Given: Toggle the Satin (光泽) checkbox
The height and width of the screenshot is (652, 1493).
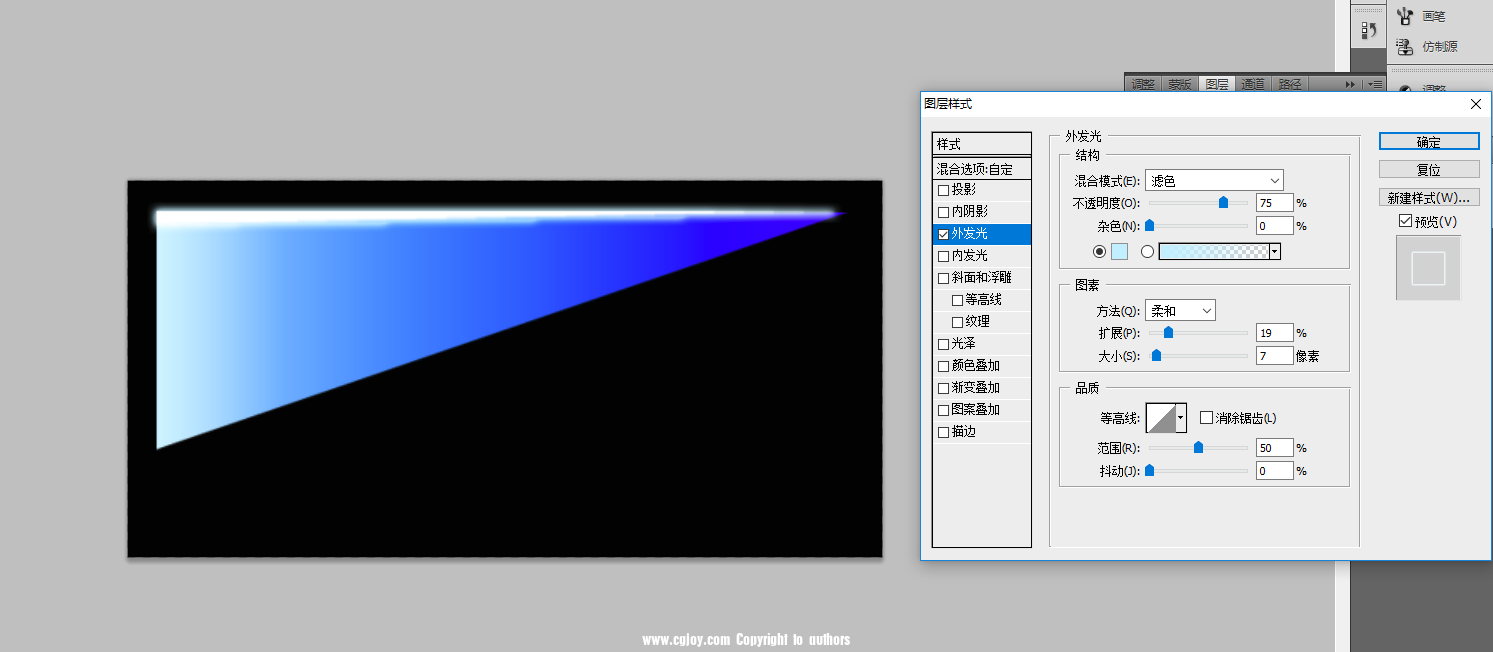Looking at the screenshot, I should (943, 344).
